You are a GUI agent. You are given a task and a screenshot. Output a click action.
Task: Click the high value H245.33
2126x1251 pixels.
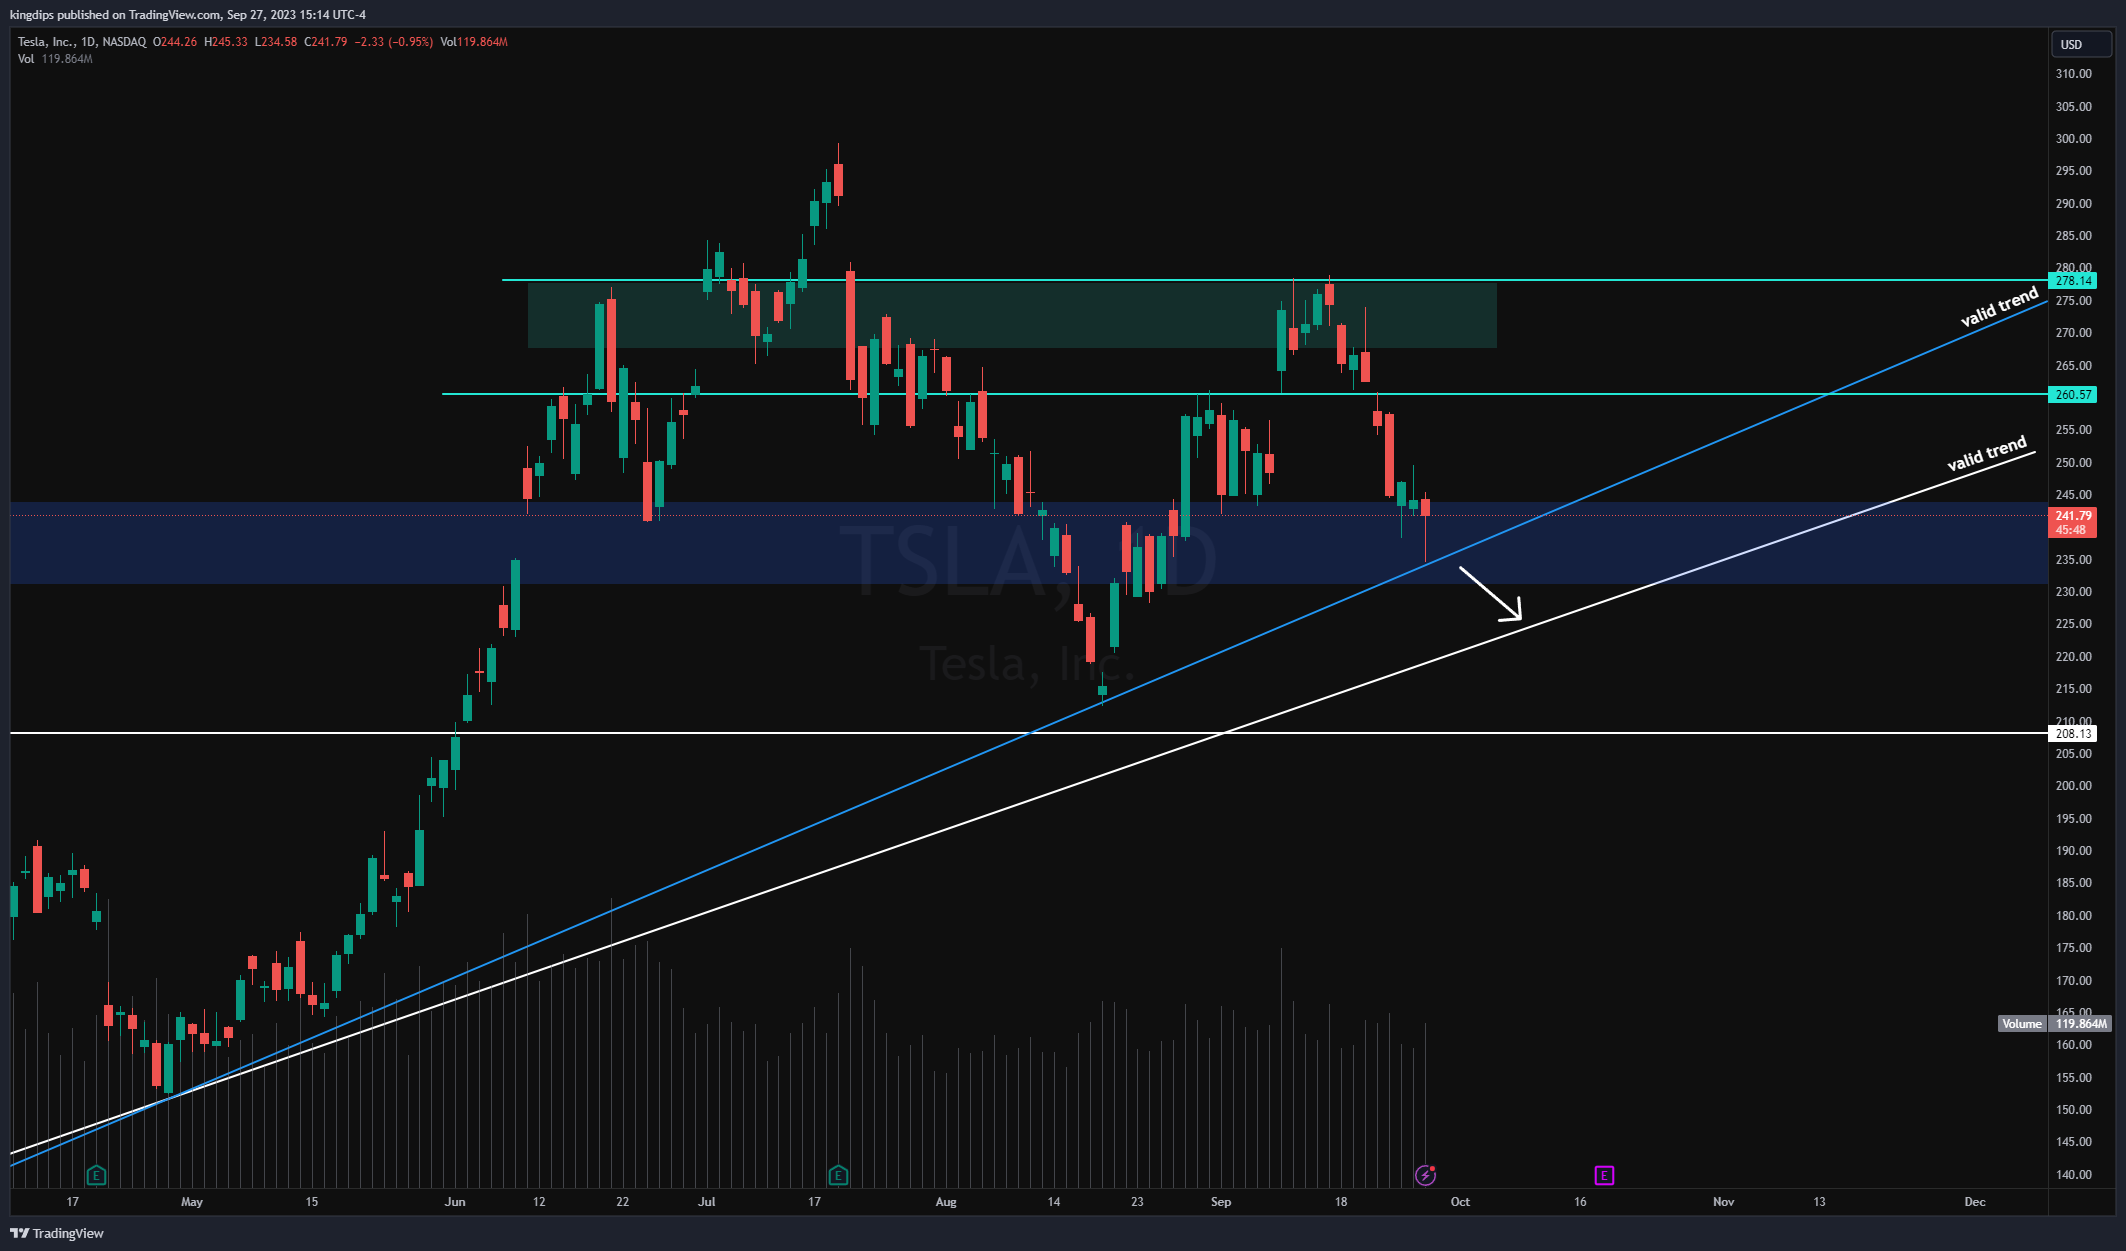226,42
